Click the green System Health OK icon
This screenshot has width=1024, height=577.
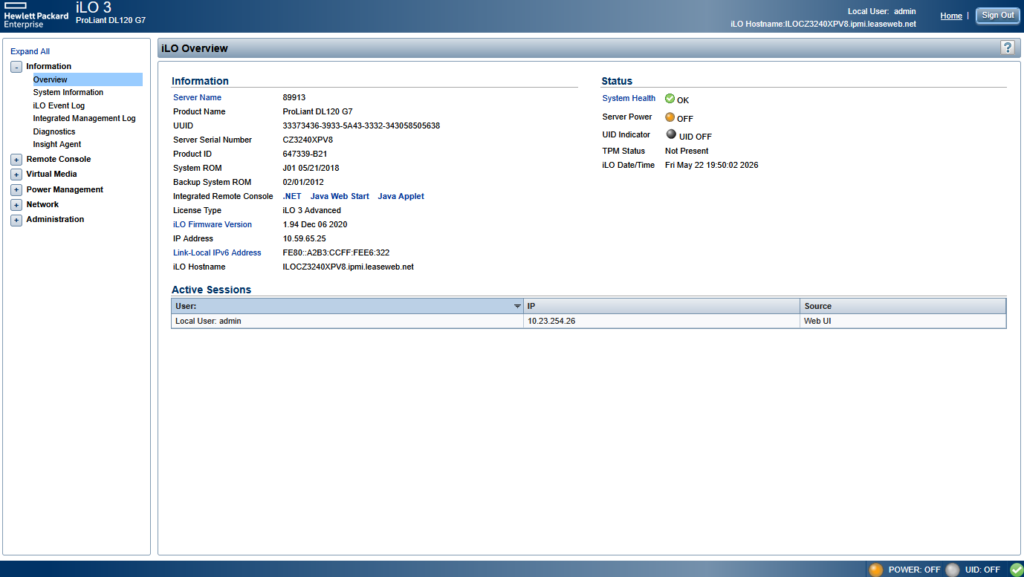tap(669, 99)
